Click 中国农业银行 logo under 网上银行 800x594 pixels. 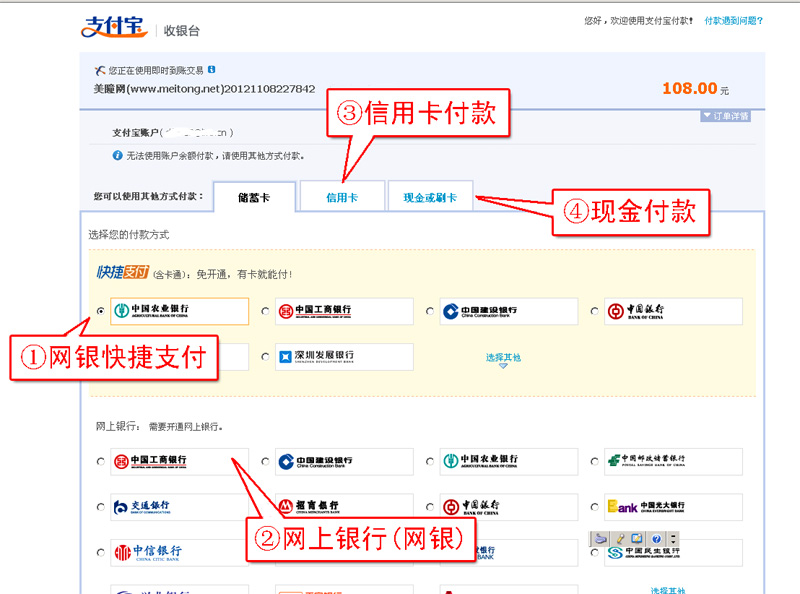(509, 462)
